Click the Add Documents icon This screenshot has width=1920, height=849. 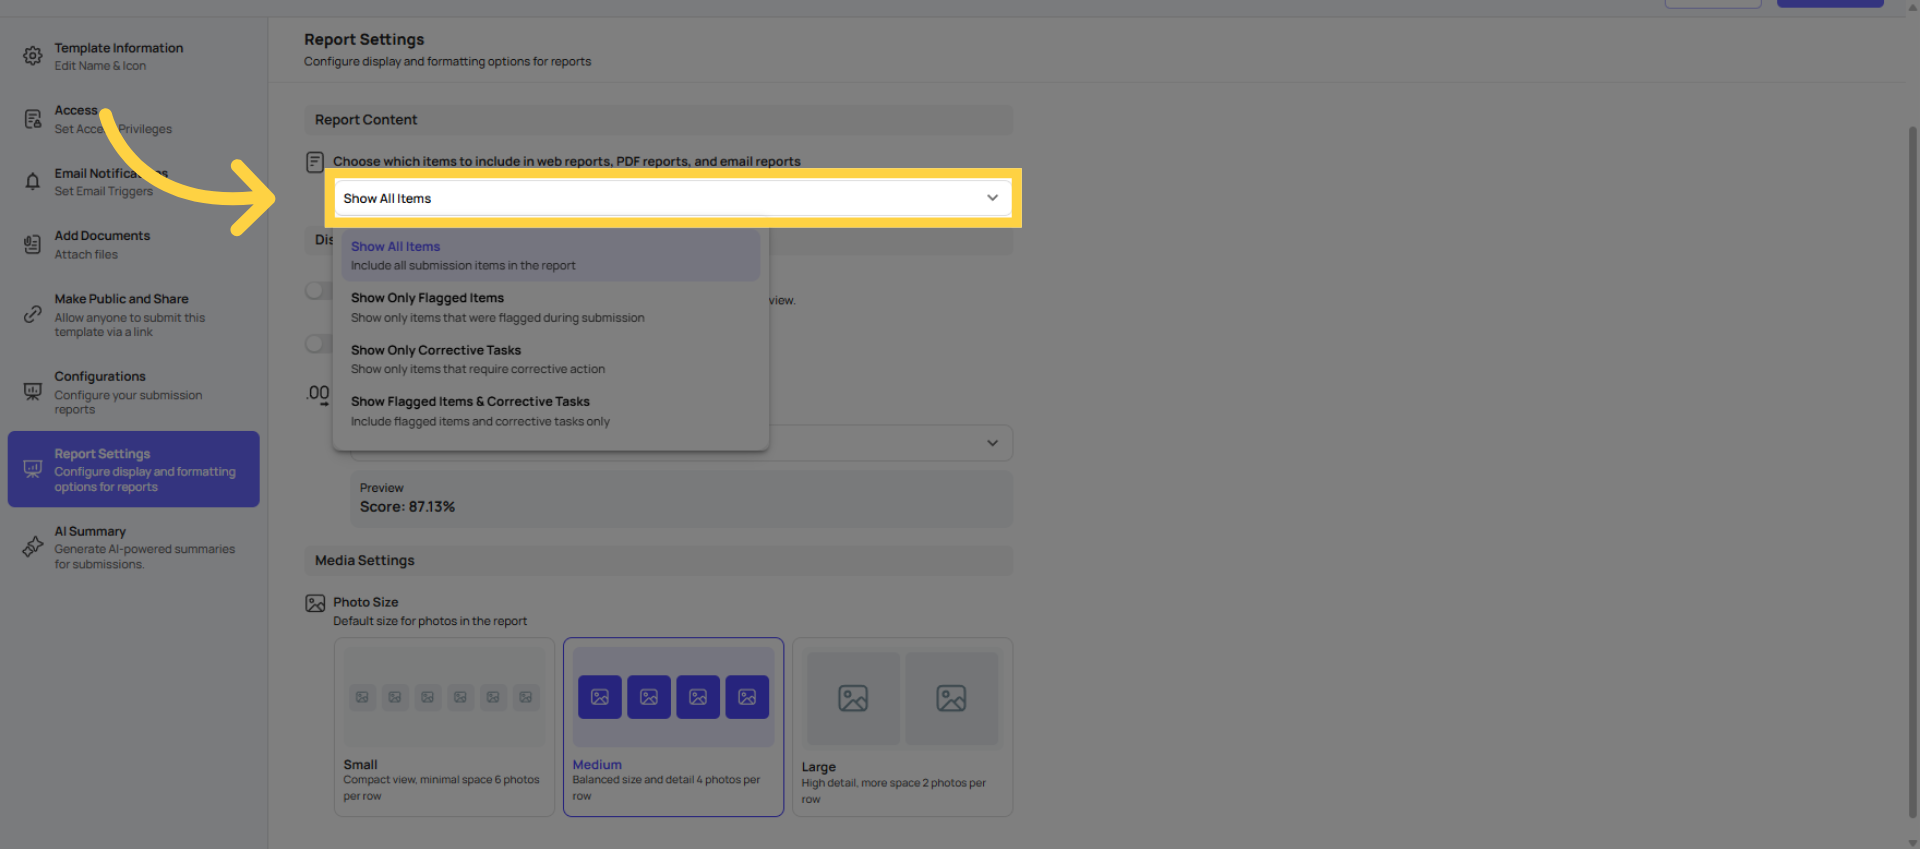[x=33, y=244]
